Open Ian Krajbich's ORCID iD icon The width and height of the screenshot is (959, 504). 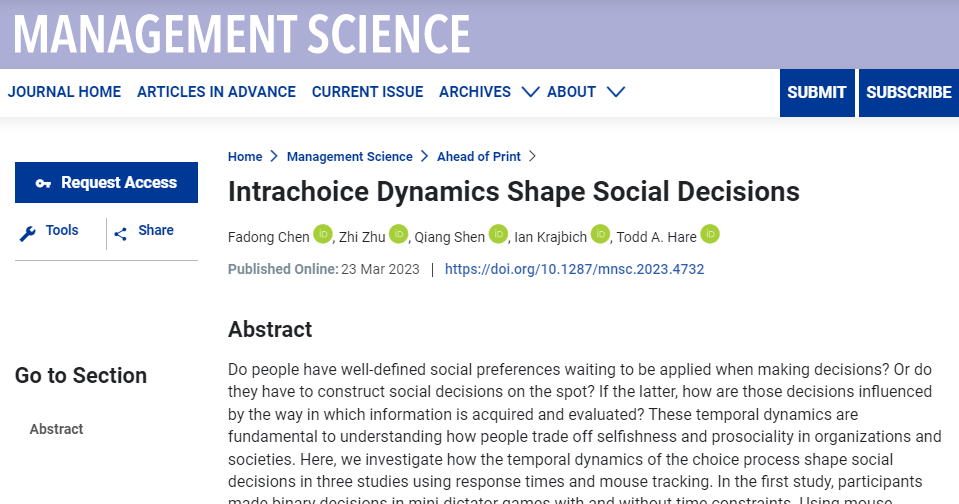tap(601, 234)
